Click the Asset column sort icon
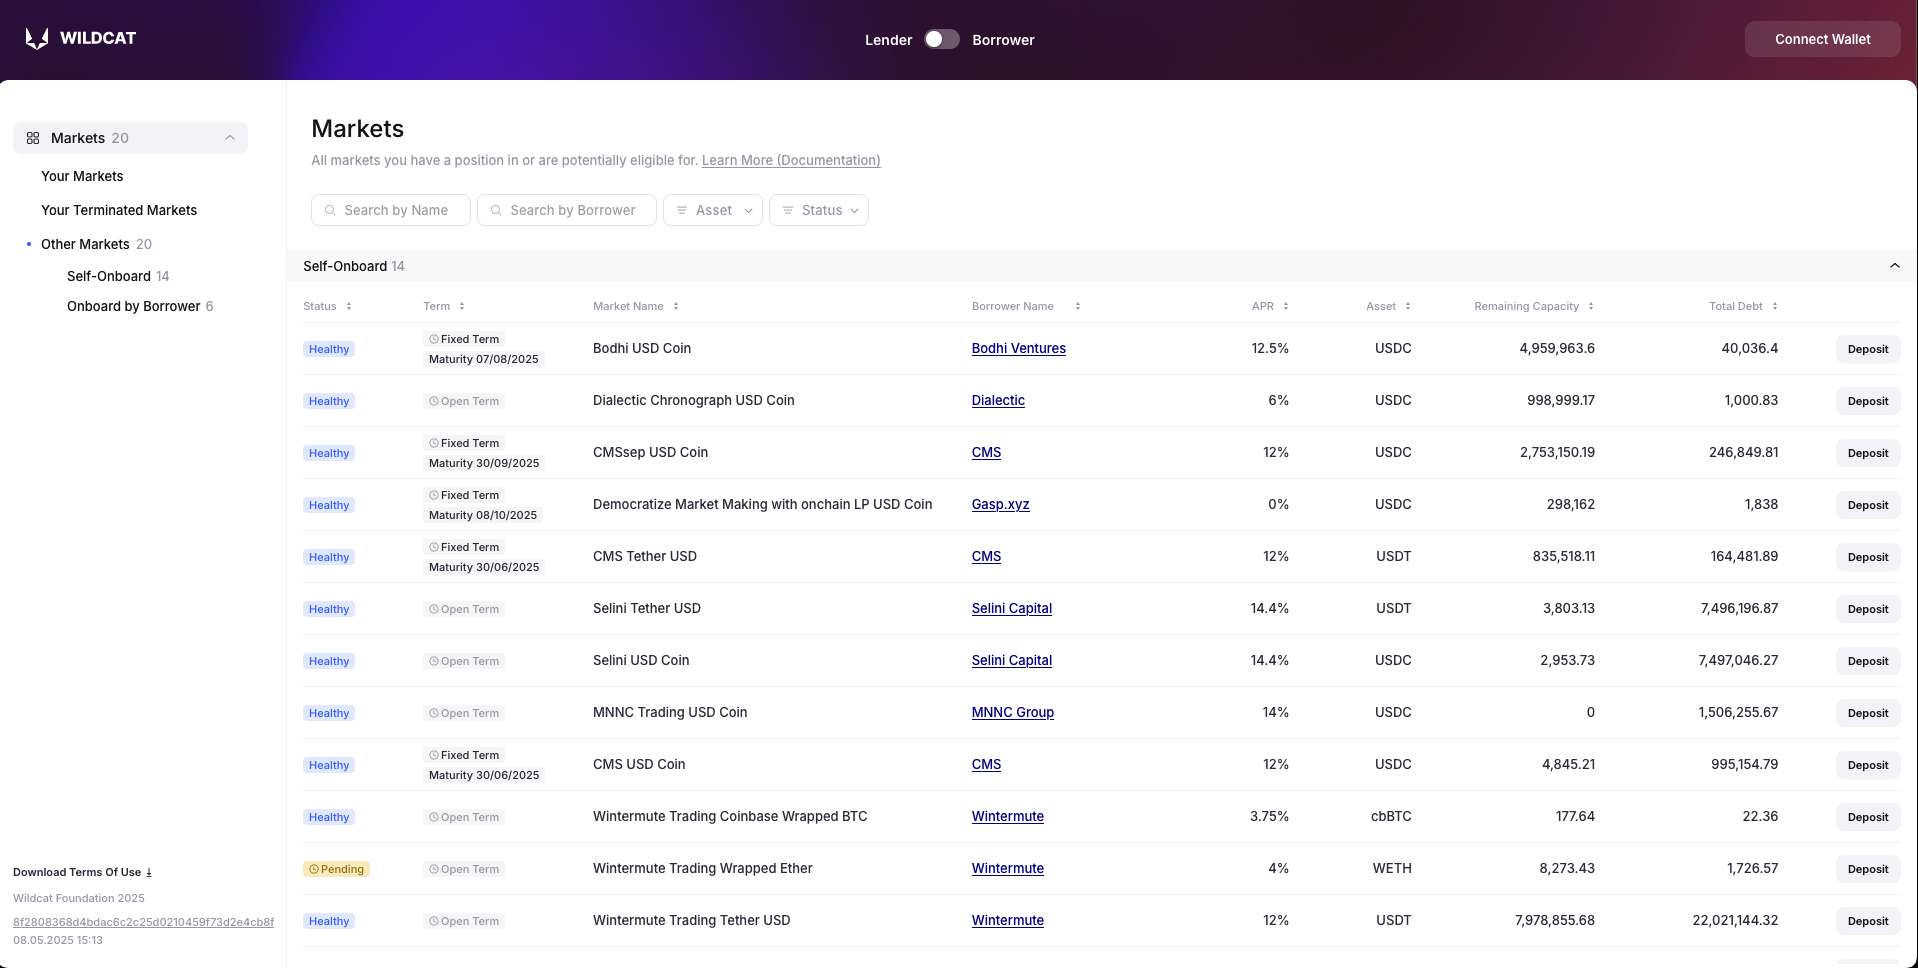Image resolution: width=1918 pixels, height=968 pixels. [1408, 306]
